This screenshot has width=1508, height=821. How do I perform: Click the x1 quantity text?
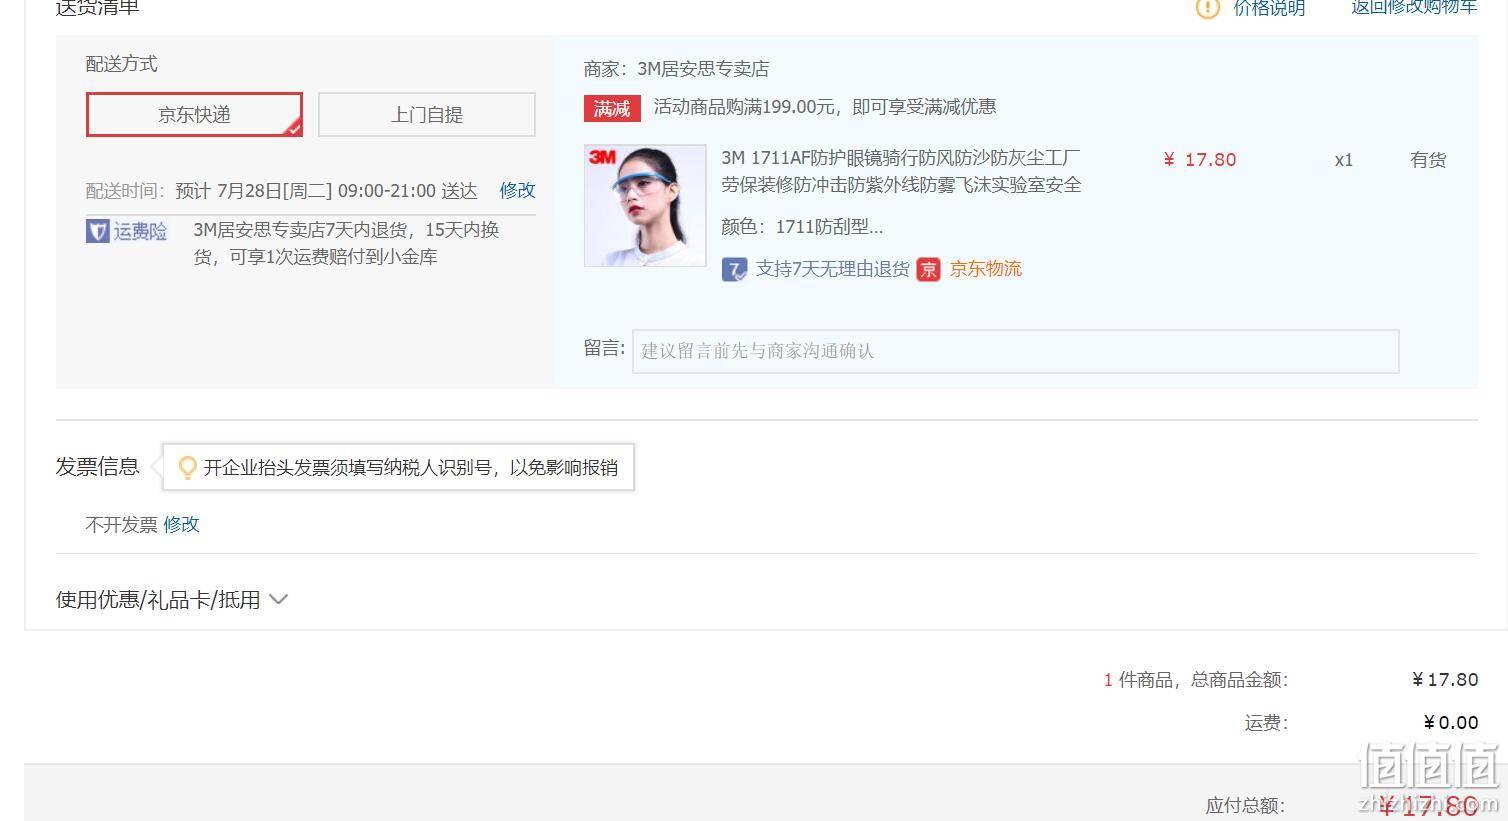pyautogui.click(x=1343, y=160)
